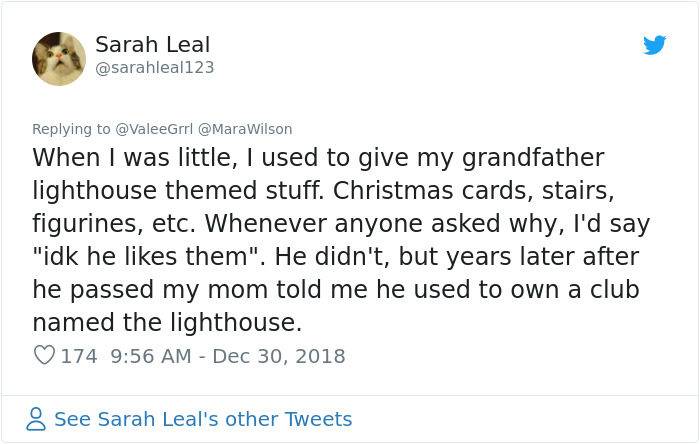The height and width of the screenshot is (444, 700).
Task: Click the quoted 'idk he likes them'
Action: pyautogui.click(x=145, y=256)
